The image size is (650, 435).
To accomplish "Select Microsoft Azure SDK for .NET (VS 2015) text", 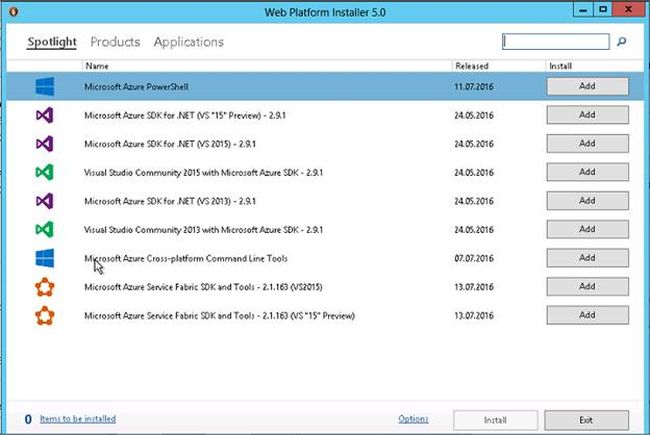I will [170, 144].
